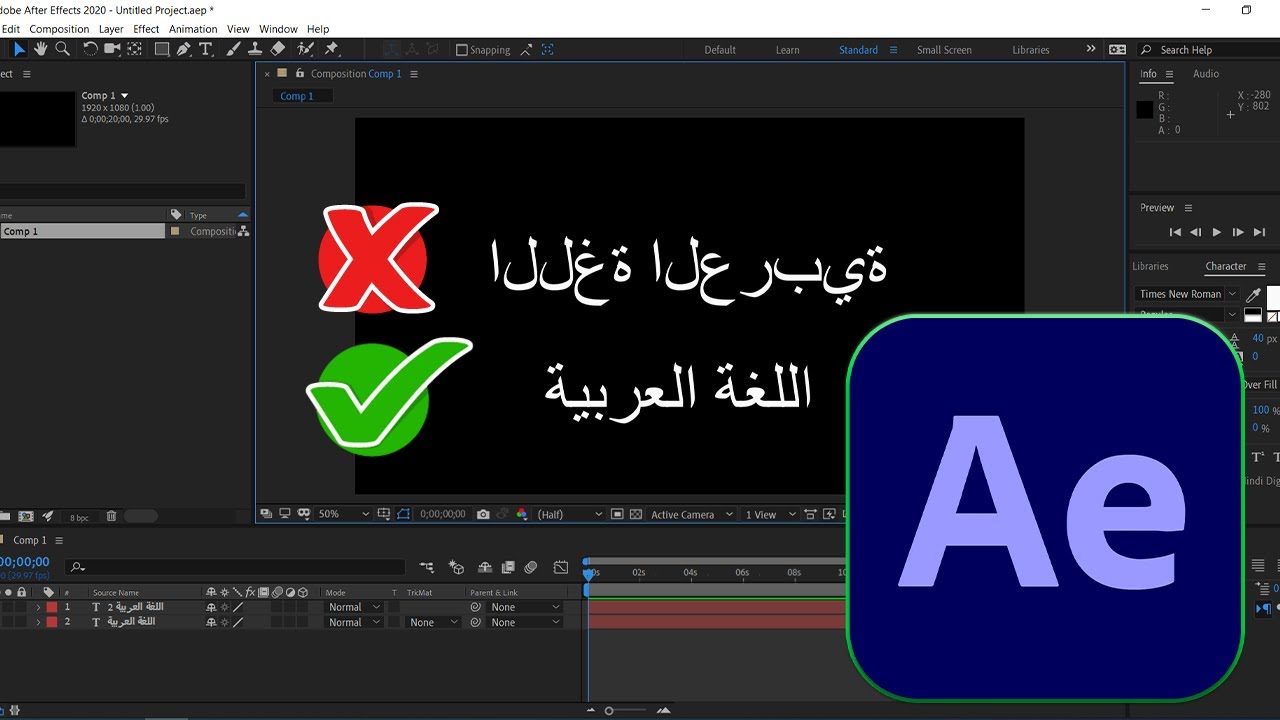Select the Hand tool
1280x720 pixels.
[41, 49]
